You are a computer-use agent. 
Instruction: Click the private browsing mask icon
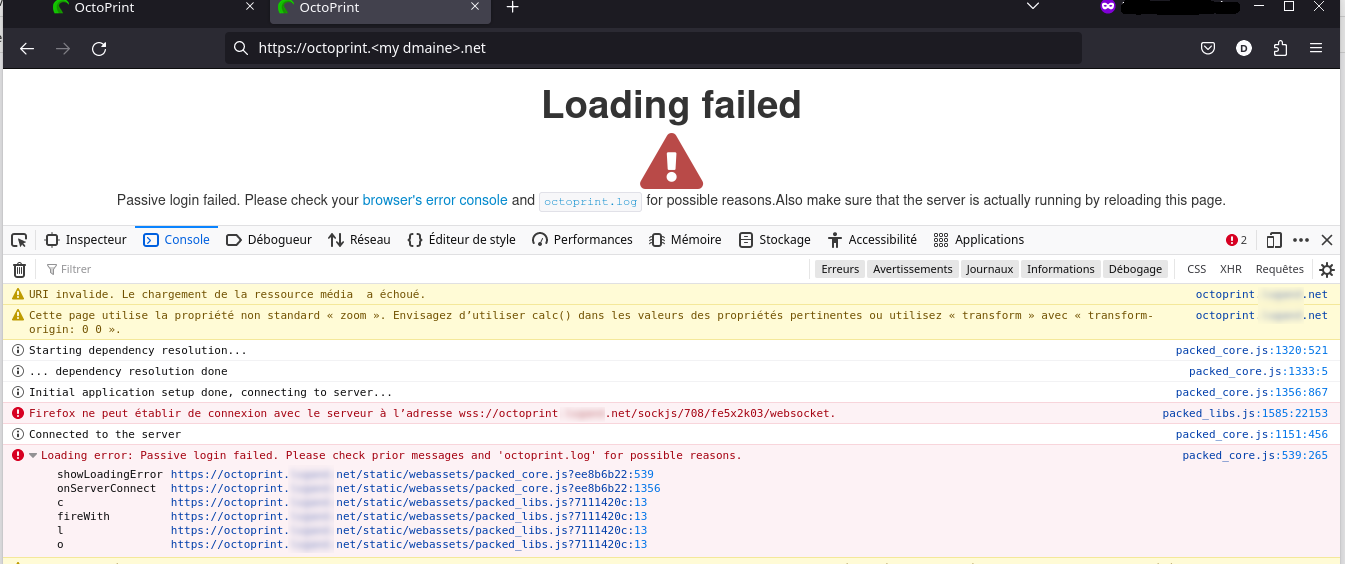click(1107, 6)
